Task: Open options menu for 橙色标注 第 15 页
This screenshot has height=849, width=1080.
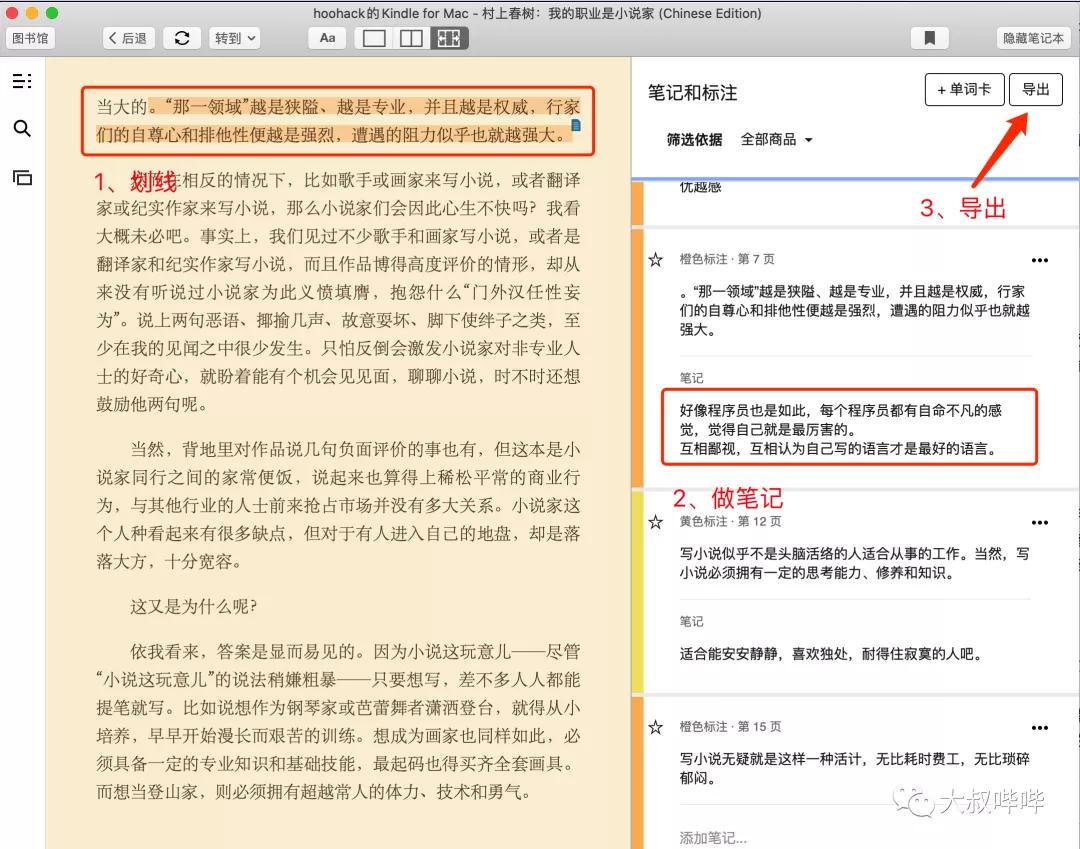Action: point(1039,727)
